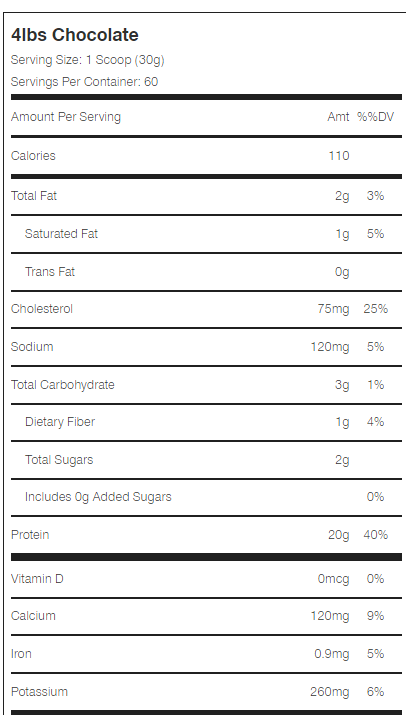Select the Calories row label
Image resolution: width=406 pixels, height=715 pixels.
coord(33,155)
